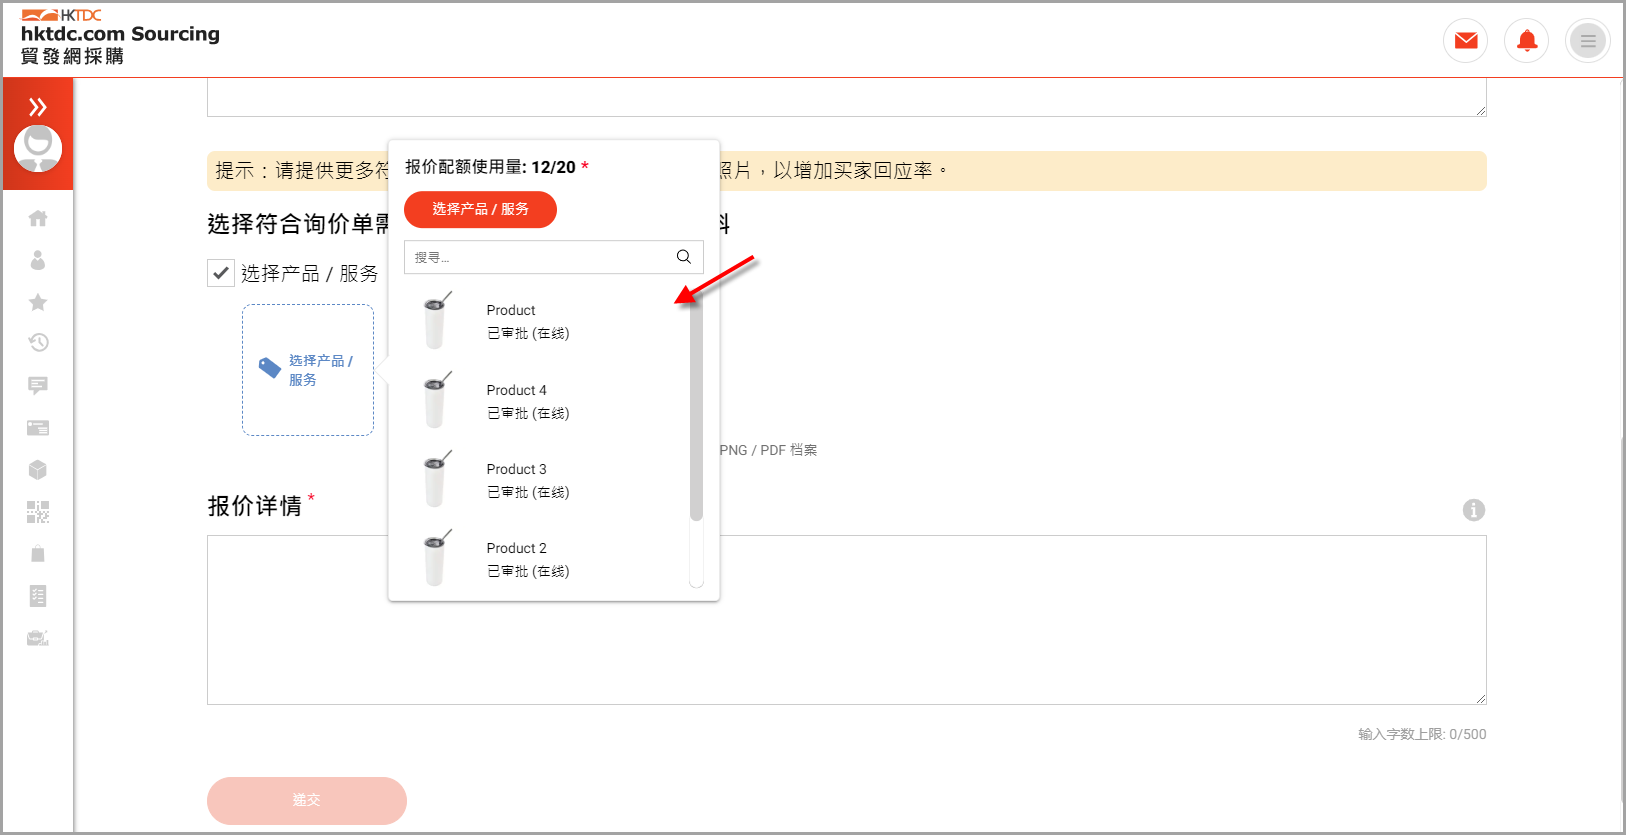Click the red 选择产品 / 服务 button
Viewport: 1626px width, 835px height.
480,209
